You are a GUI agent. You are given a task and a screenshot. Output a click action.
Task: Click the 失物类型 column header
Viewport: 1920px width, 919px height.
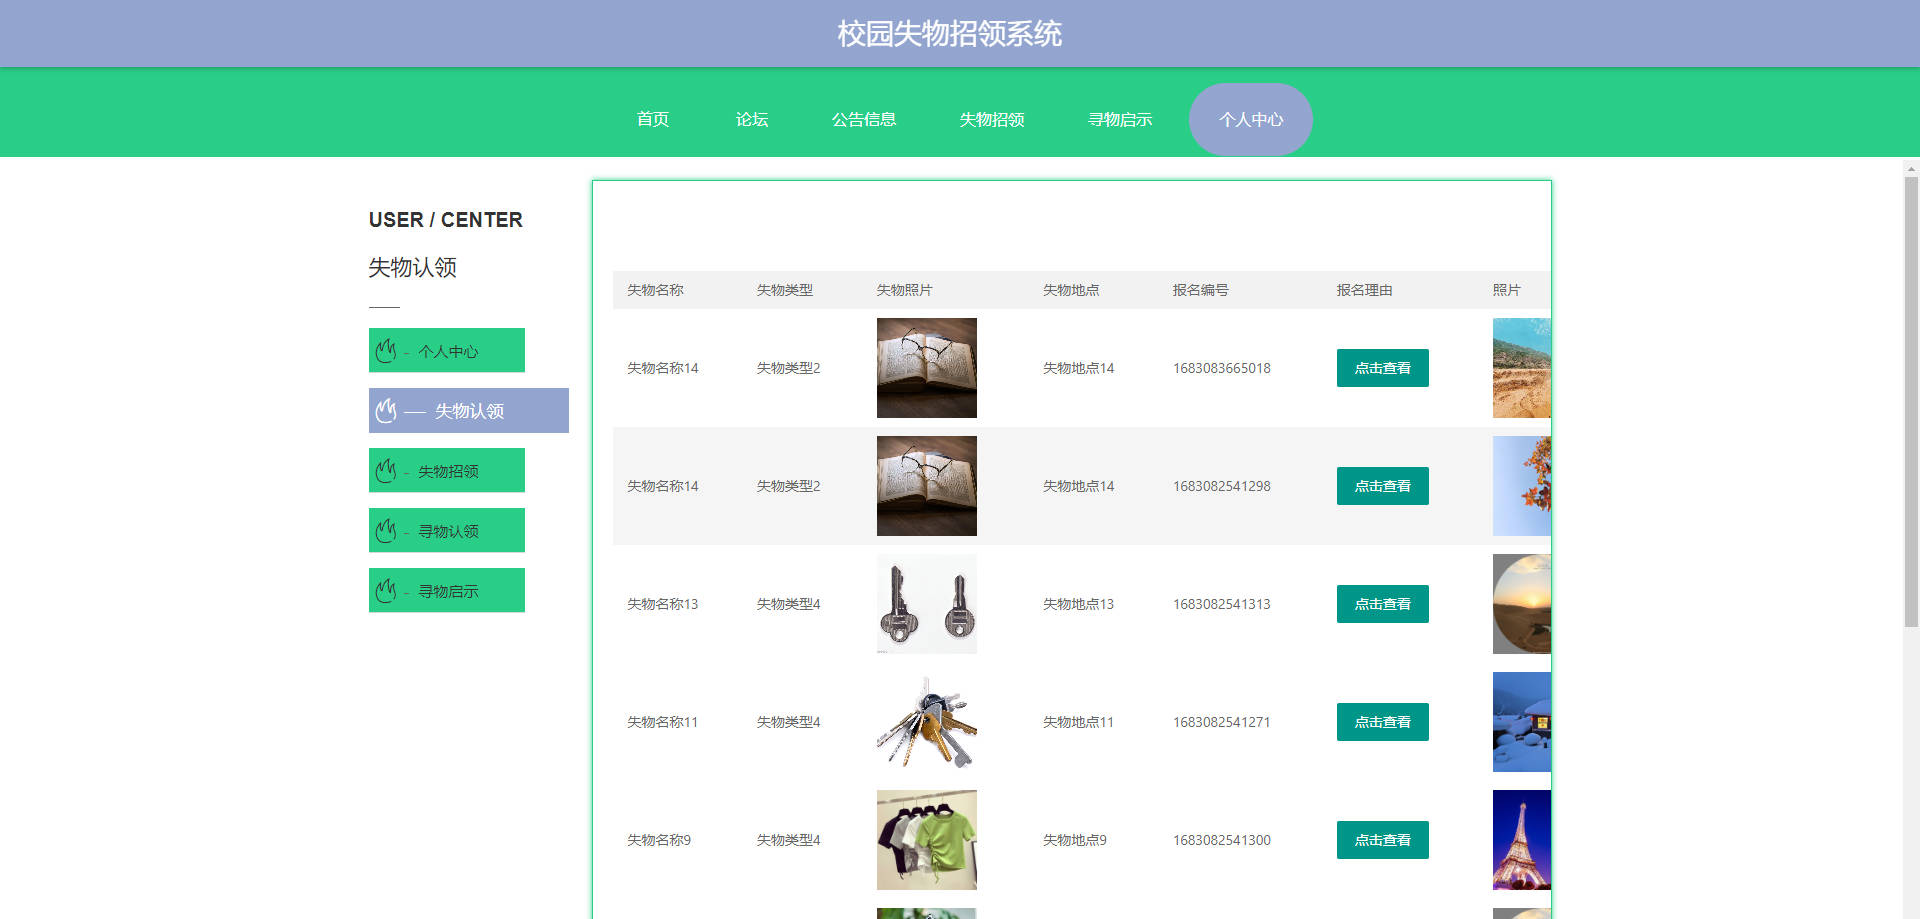[x=785, y=290]
